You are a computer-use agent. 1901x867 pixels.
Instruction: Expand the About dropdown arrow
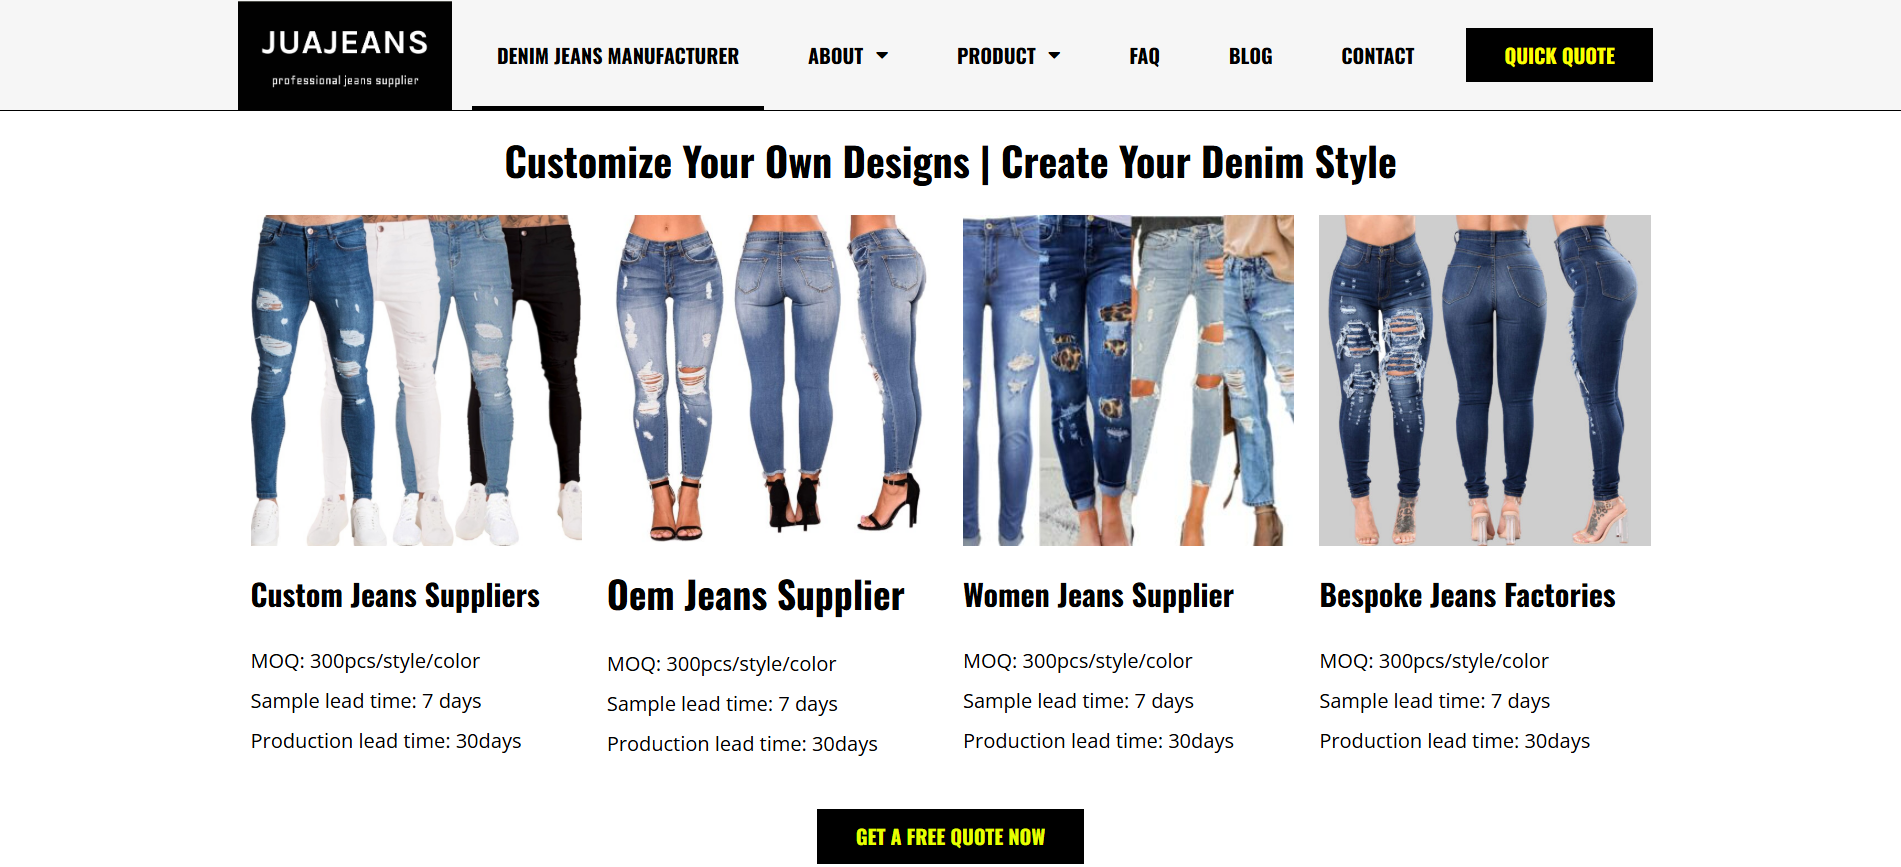tap(882, 56)
